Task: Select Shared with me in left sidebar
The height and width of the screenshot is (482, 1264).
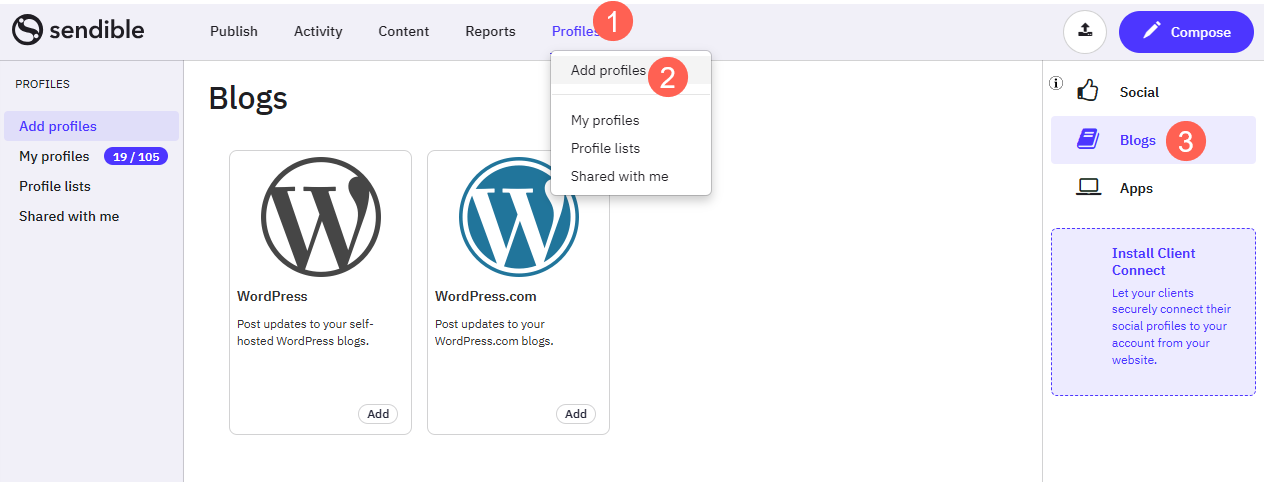Action: (69, 216)
